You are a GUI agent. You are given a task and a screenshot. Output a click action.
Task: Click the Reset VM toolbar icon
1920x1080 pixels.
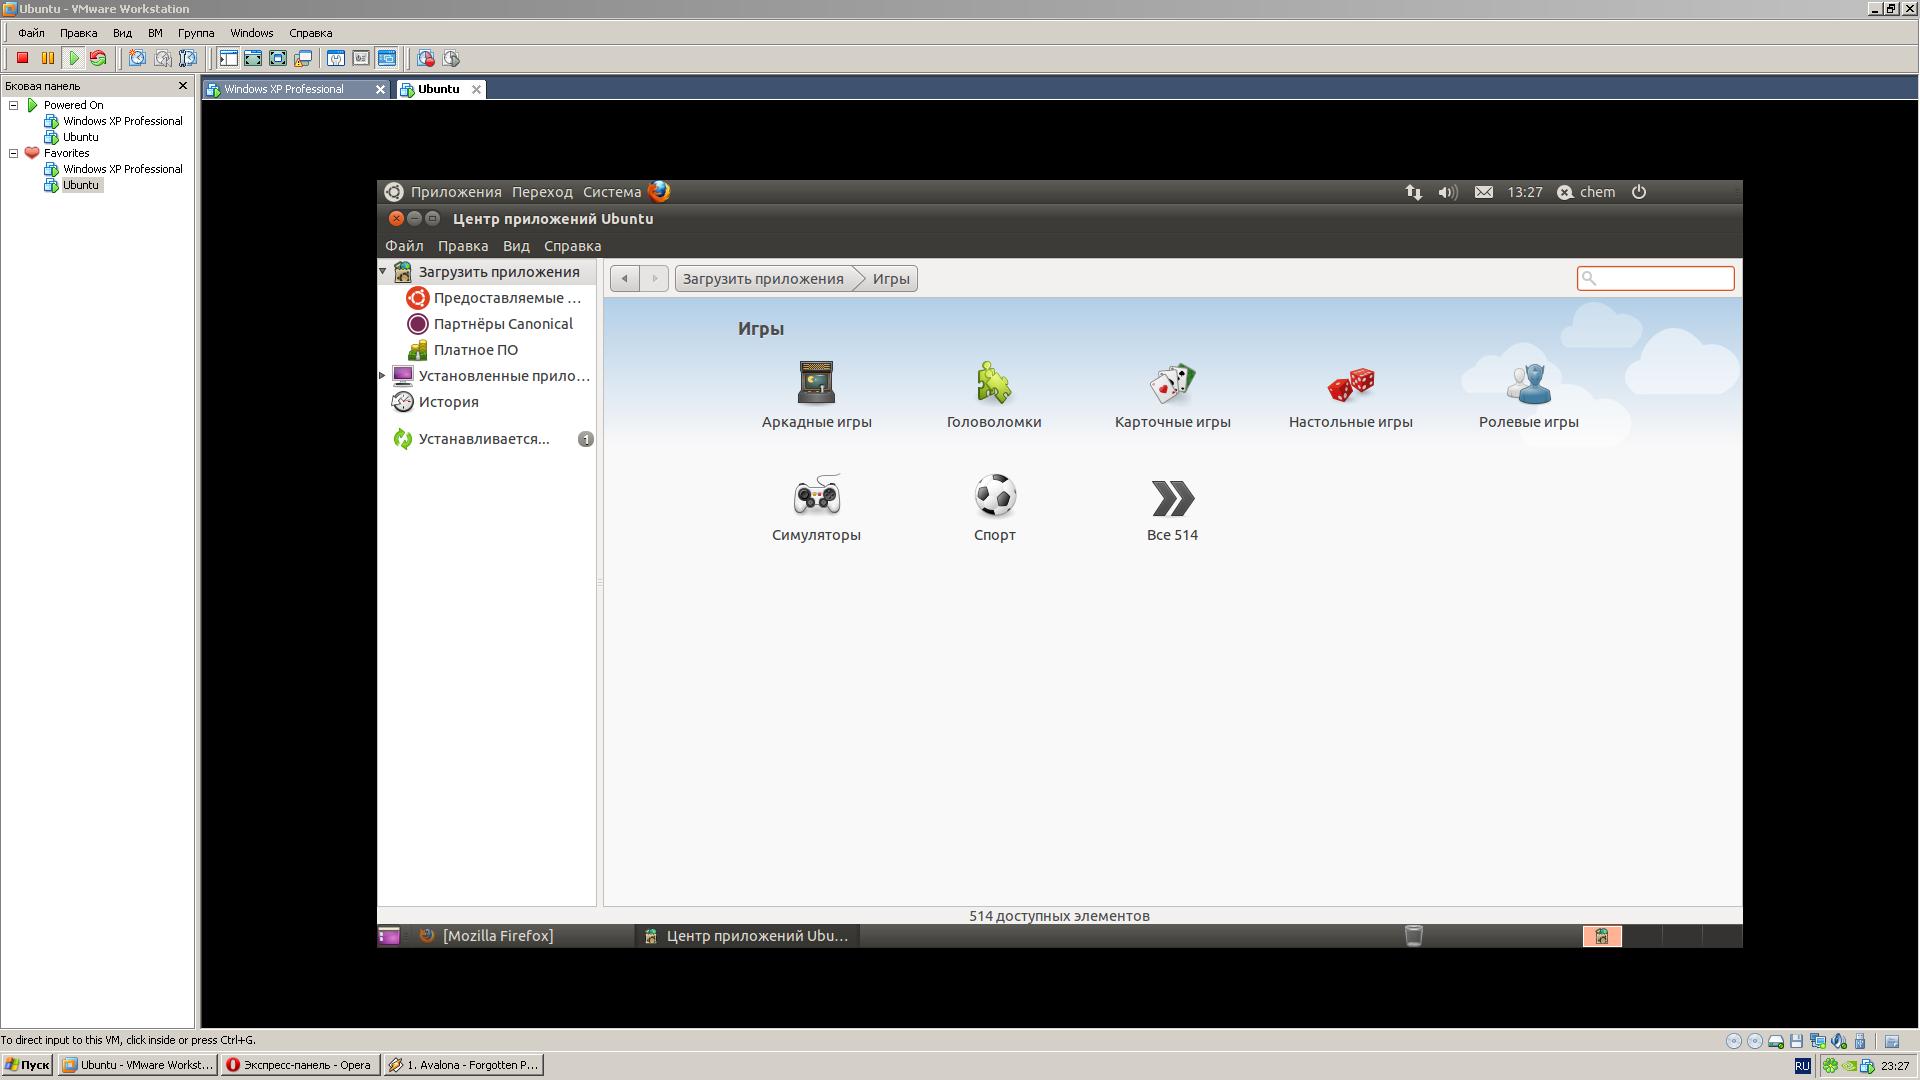(98, 59)
